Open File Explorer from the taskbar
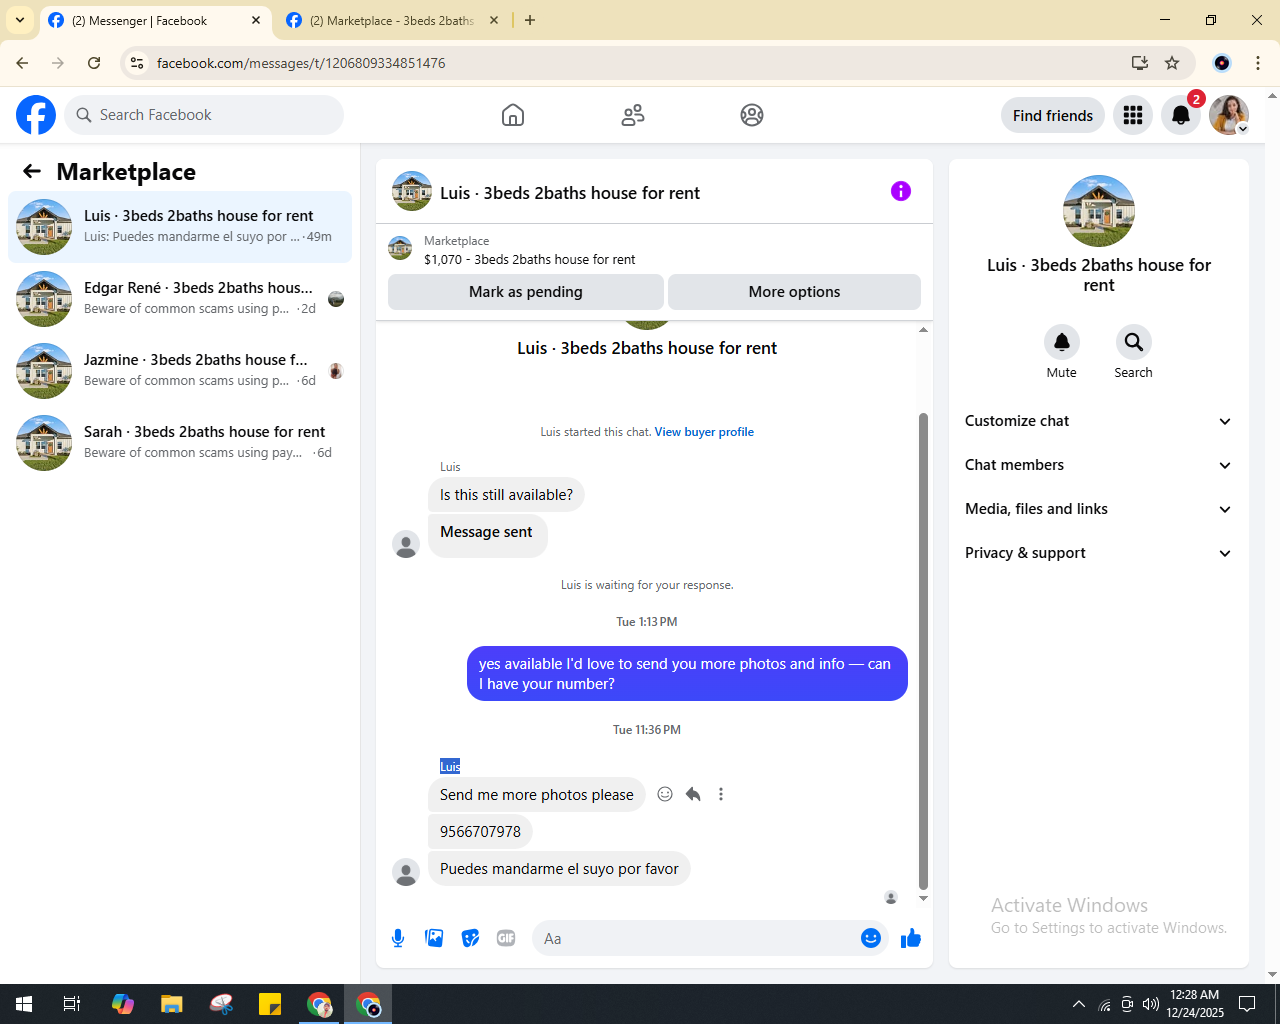 (x=172, y=1004)
